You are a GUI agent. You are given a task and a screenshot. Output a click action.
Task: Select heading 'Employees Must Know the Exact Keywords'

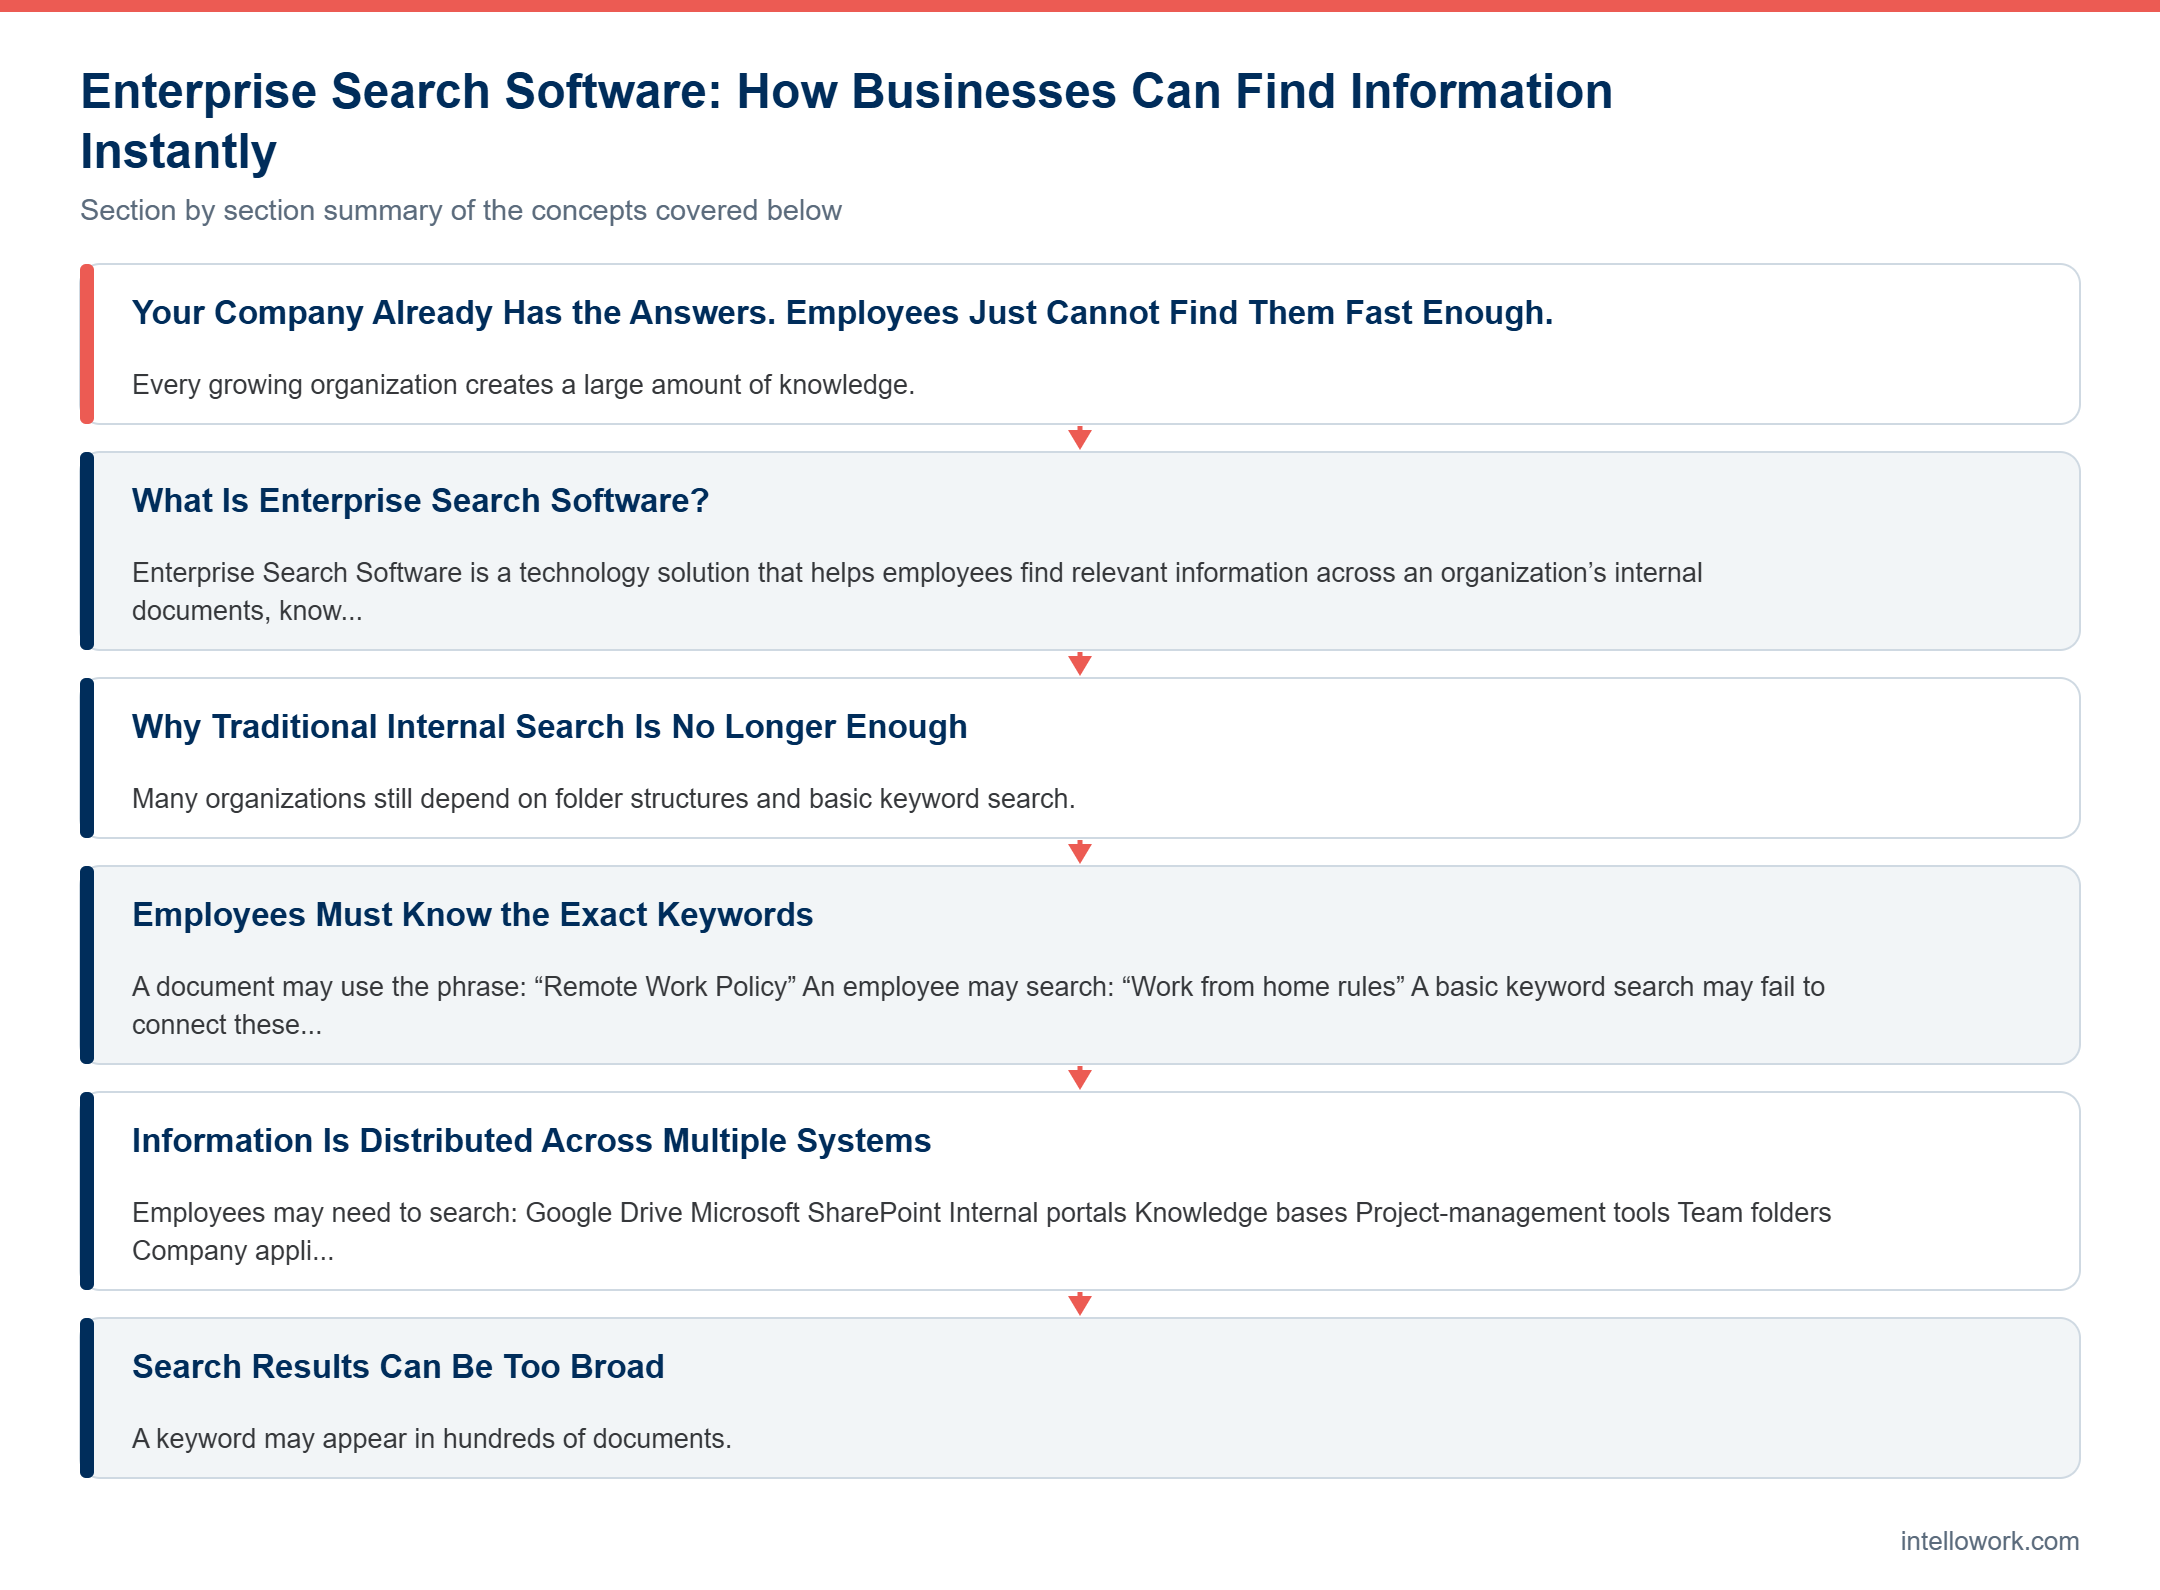[472, 915]
